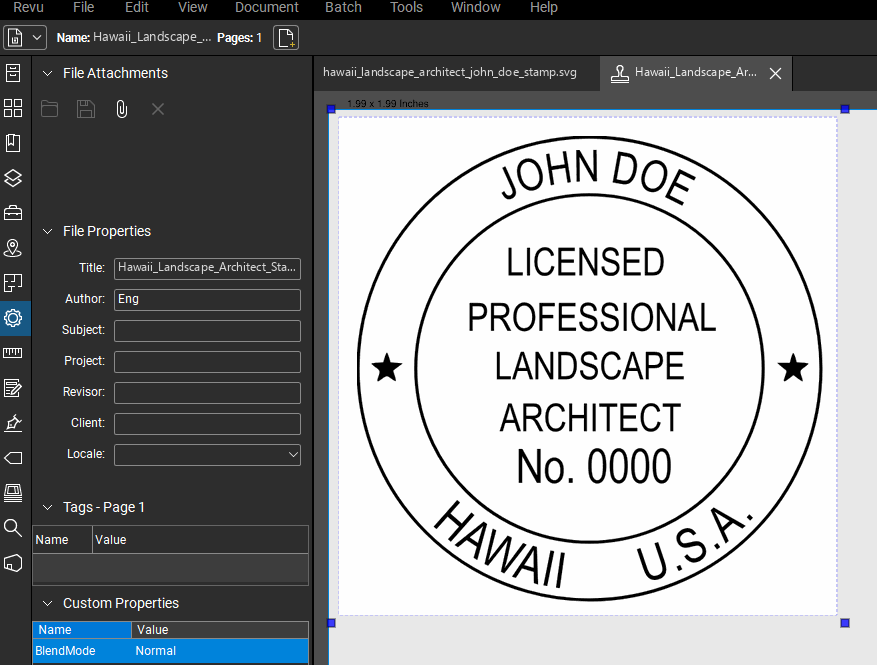Click the Name field in top toolbar
This screenshot has height=665, width=877.
click(x=152, y=37)
